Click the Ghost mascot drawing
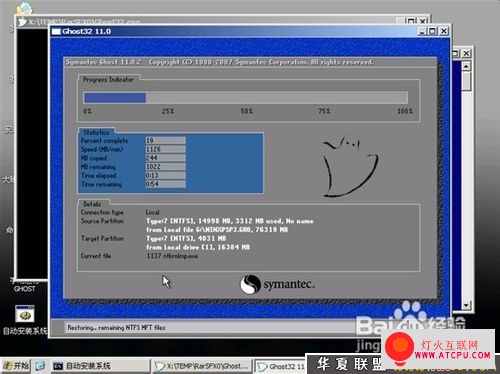The height and width of the screenshot is (374, 500). click(350, 167)
